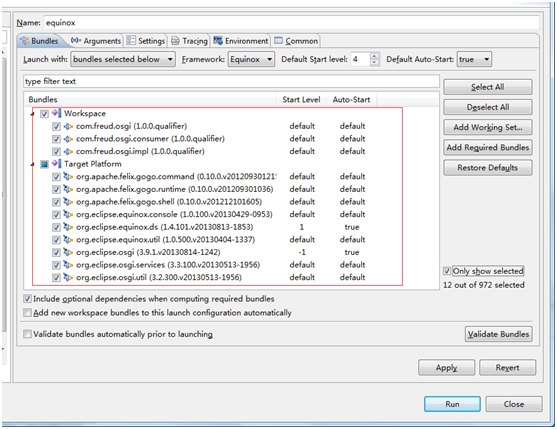Click the com.freud.osgi bundle icon
The width and height of the screenshot is (557, 429).
tap(68, 126)
